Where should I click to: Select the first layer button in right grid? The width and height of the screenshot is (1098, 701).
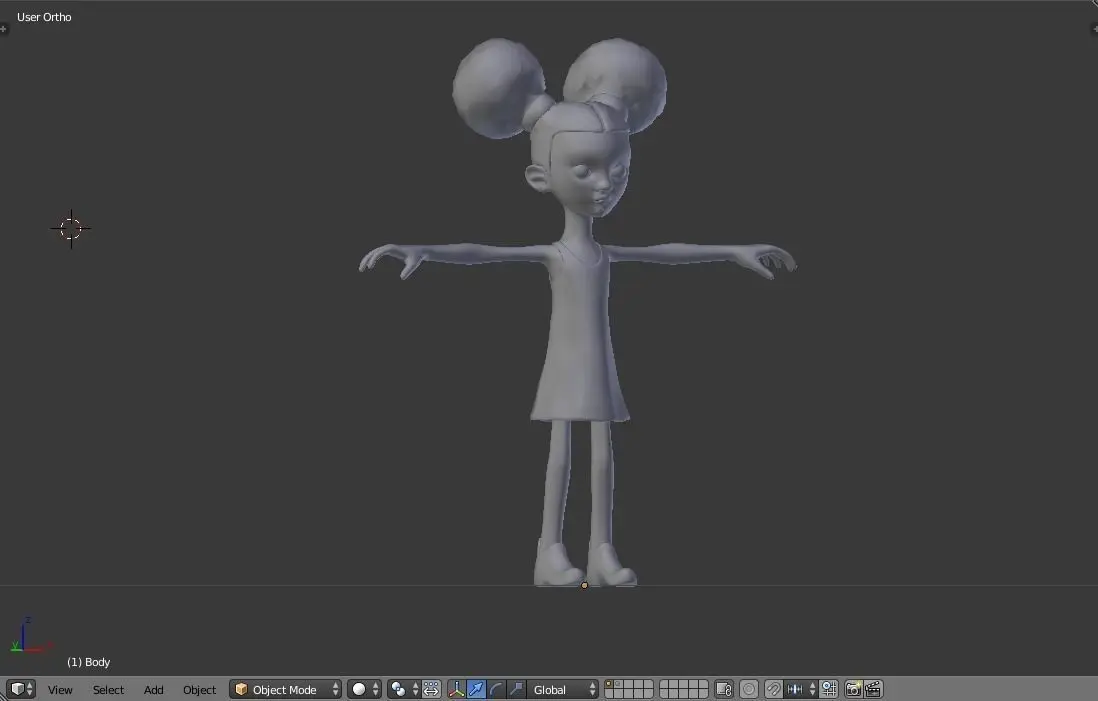click(664, 684)
